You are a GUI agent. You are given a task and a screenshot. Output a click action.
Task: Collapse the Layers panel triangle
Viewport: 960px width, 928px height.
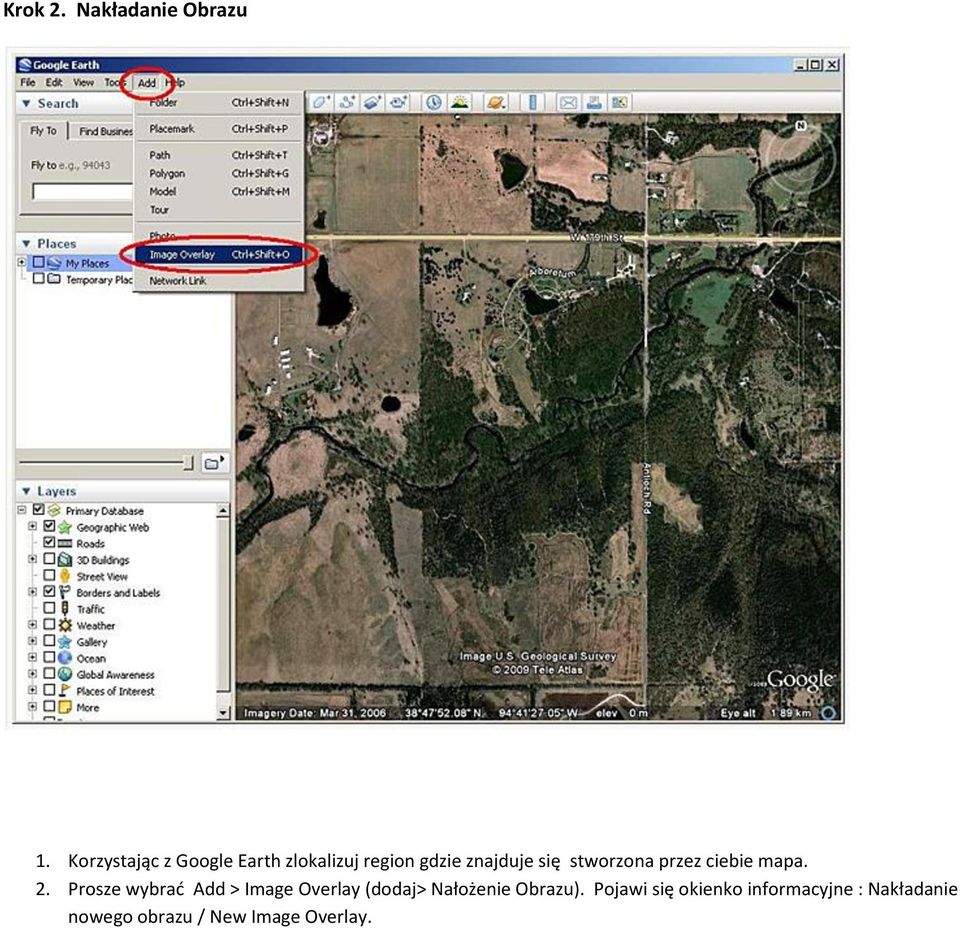26,491
